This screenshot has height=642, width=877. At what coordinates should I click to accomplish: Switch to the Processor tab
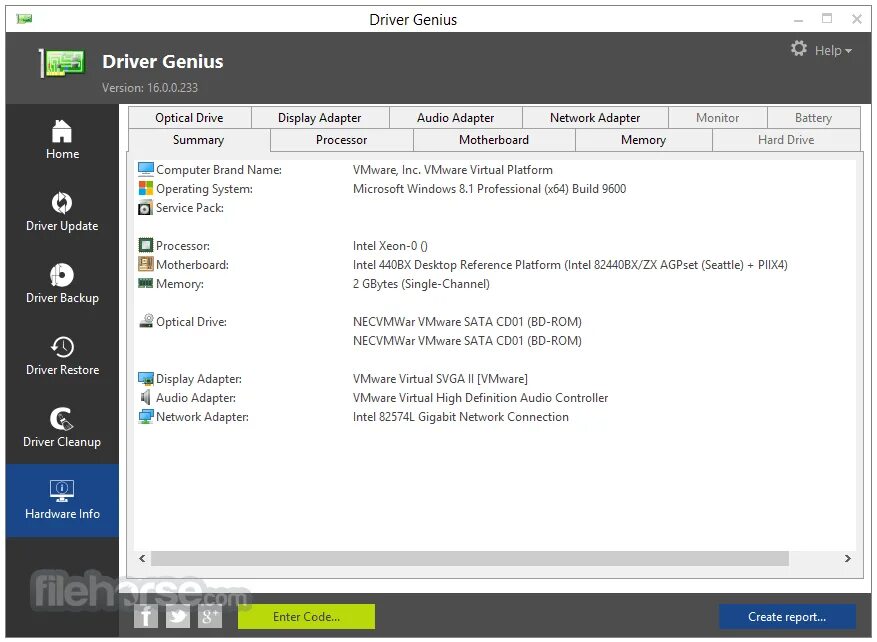tap(342, 140)
